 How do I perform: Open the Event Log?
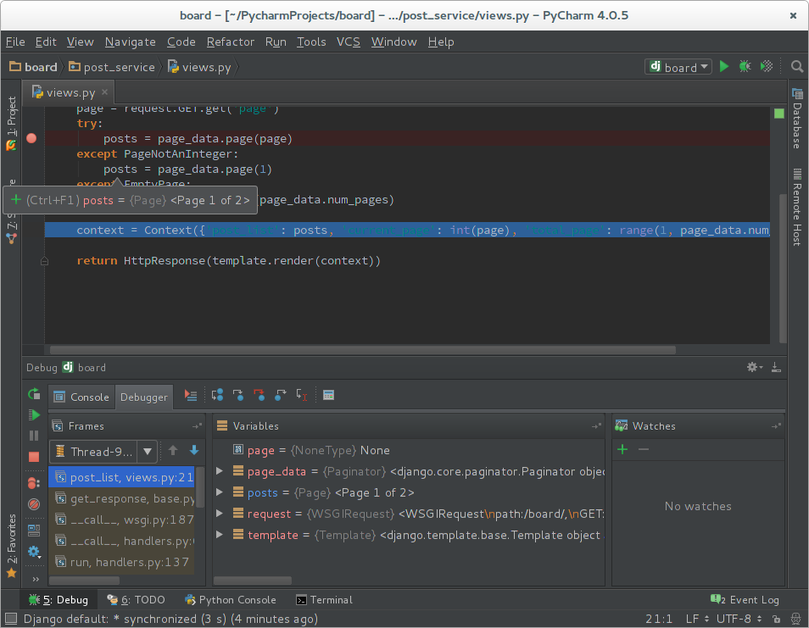tap(745, 600)
